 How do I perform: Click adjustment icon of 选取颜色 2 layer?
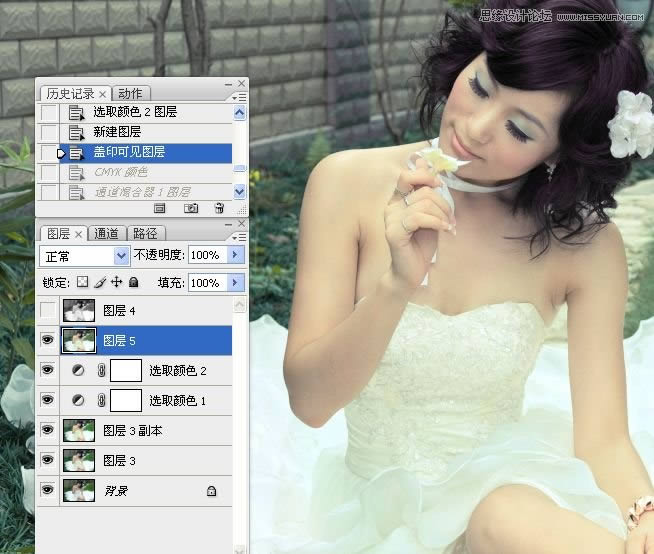79,371
